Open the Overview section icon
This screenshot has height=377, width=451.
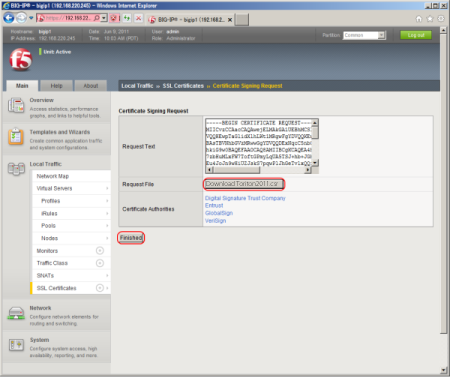click(x=16, y=106)
